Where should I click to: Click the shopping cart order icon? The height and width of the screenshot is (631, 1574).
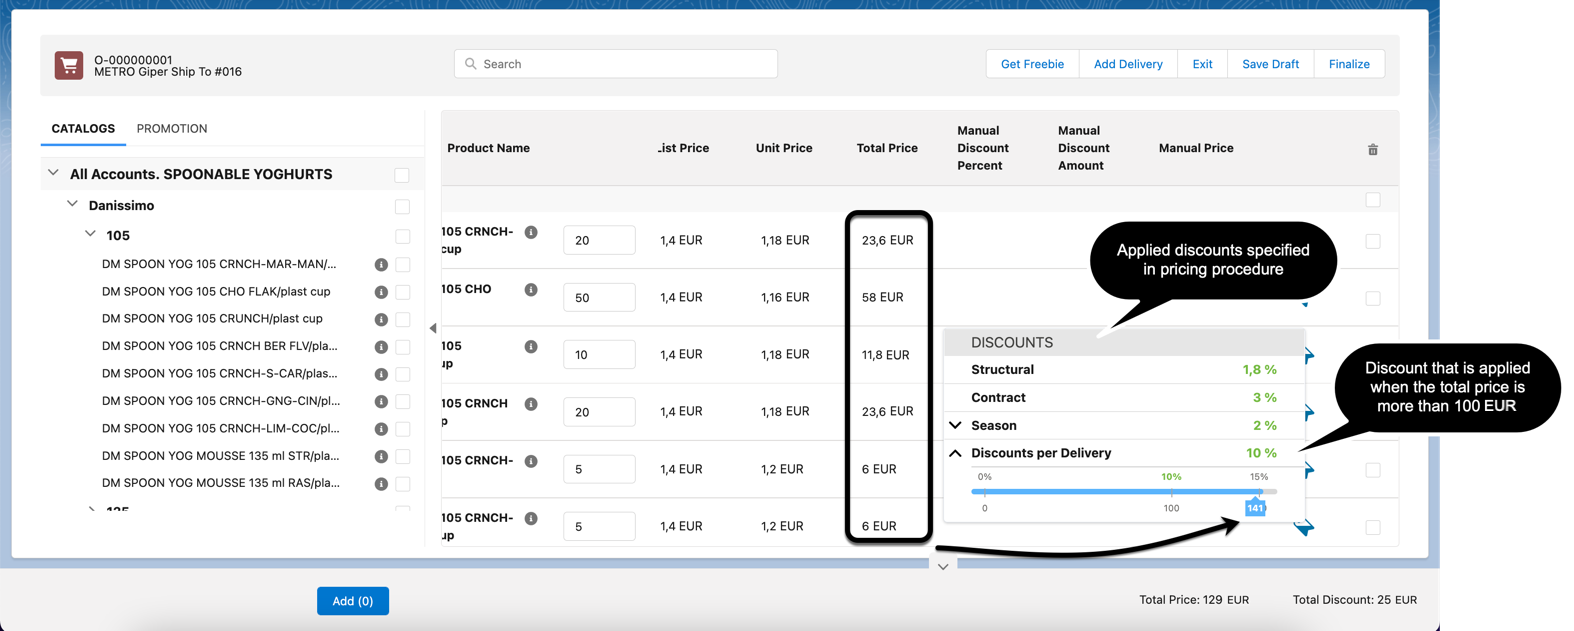(69, 66)
